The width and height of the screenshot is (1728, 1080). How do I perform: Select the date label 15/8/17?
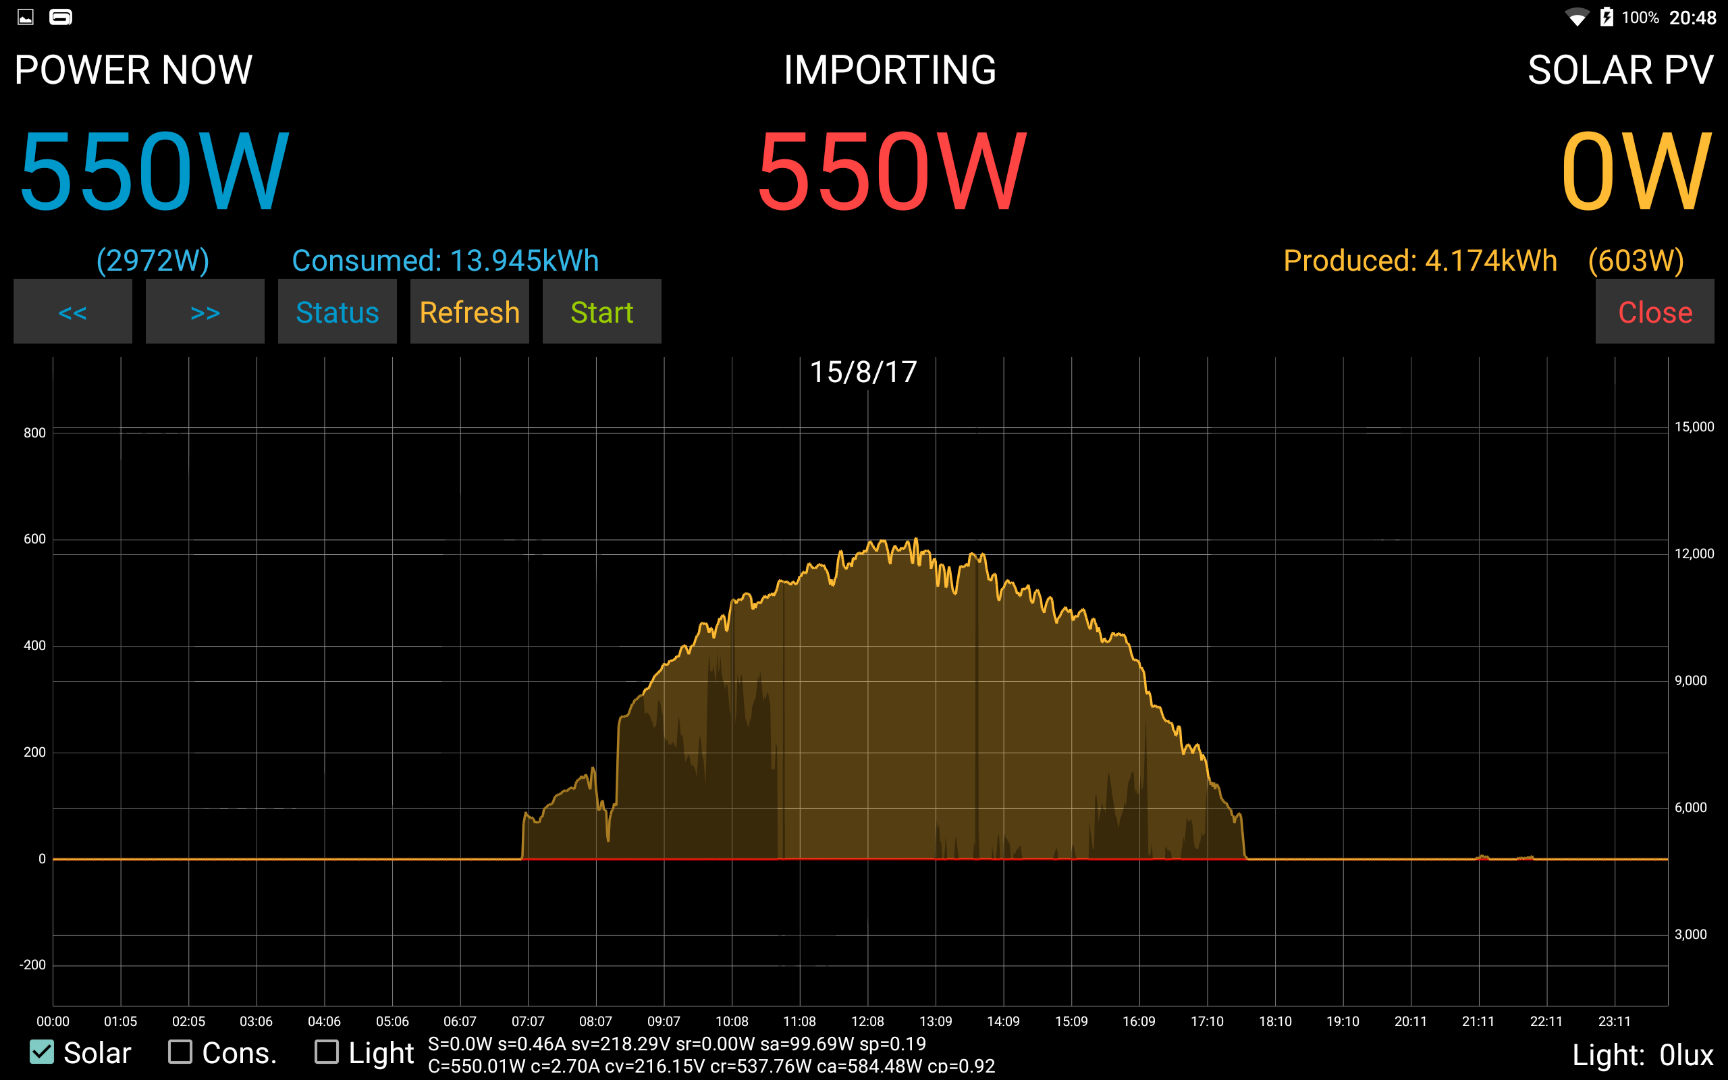pos(864,371)
